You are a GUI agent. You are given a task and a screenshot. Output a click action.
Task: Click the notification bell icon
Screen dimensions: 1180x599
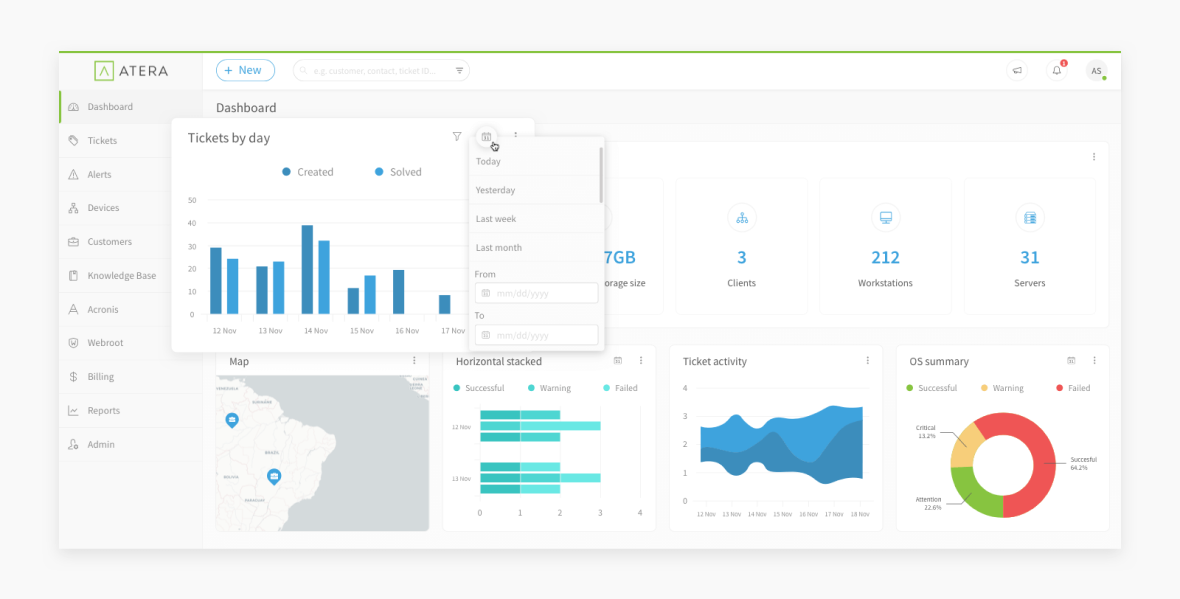[1056, 71]
